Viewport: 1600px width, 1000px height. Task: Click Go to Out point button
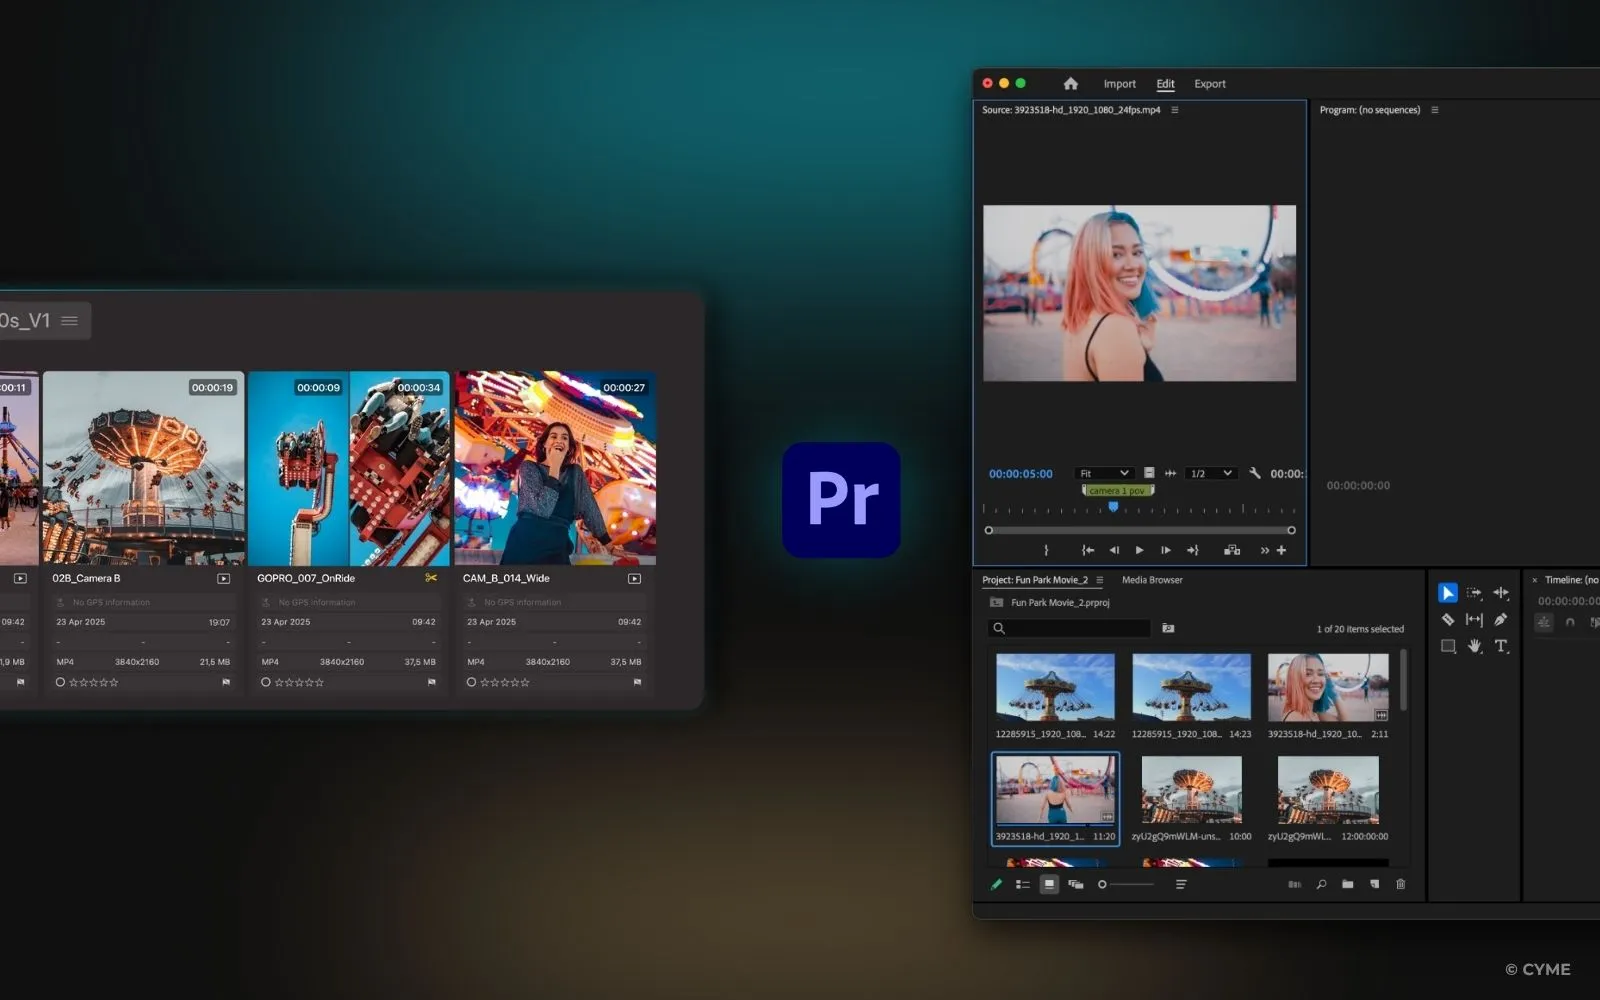(1192, 550)
